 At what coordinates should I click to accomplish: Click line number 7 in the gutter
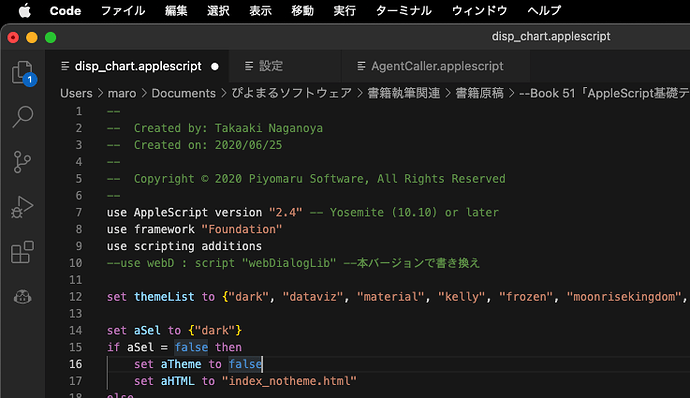(79, 212)
